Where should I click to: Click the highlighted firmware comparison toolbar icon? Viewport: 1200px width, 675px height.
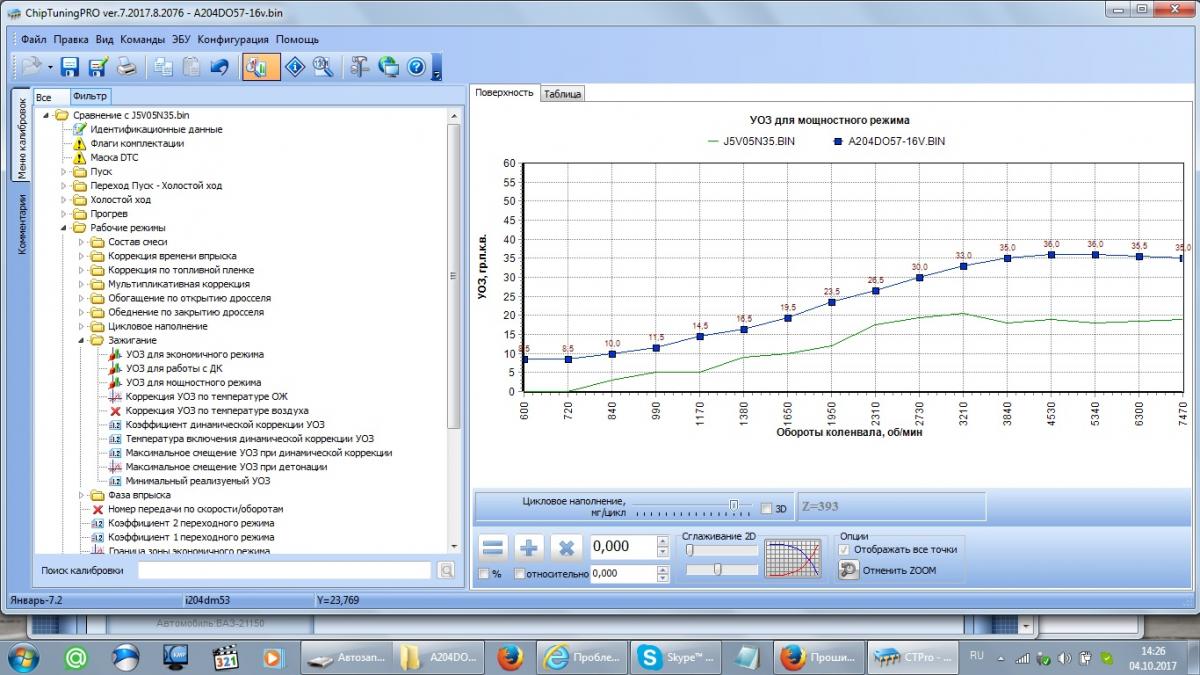[256, 68]
